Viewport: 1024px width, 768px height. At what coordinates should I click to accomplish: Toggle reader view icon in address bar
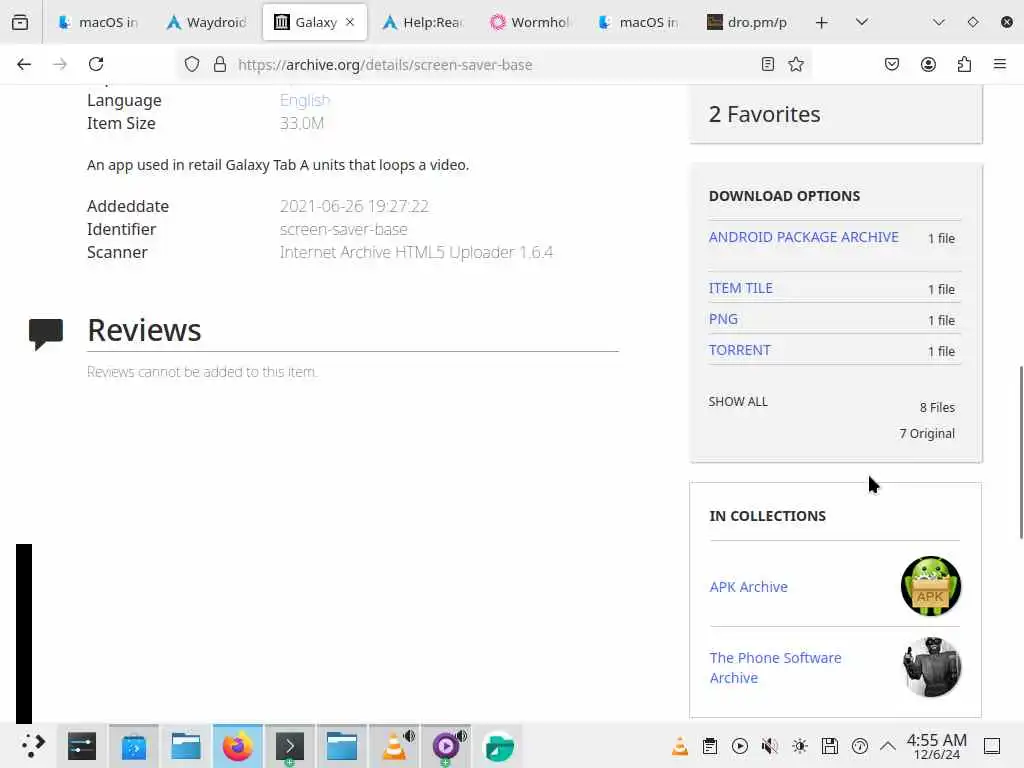click(768, 64)
